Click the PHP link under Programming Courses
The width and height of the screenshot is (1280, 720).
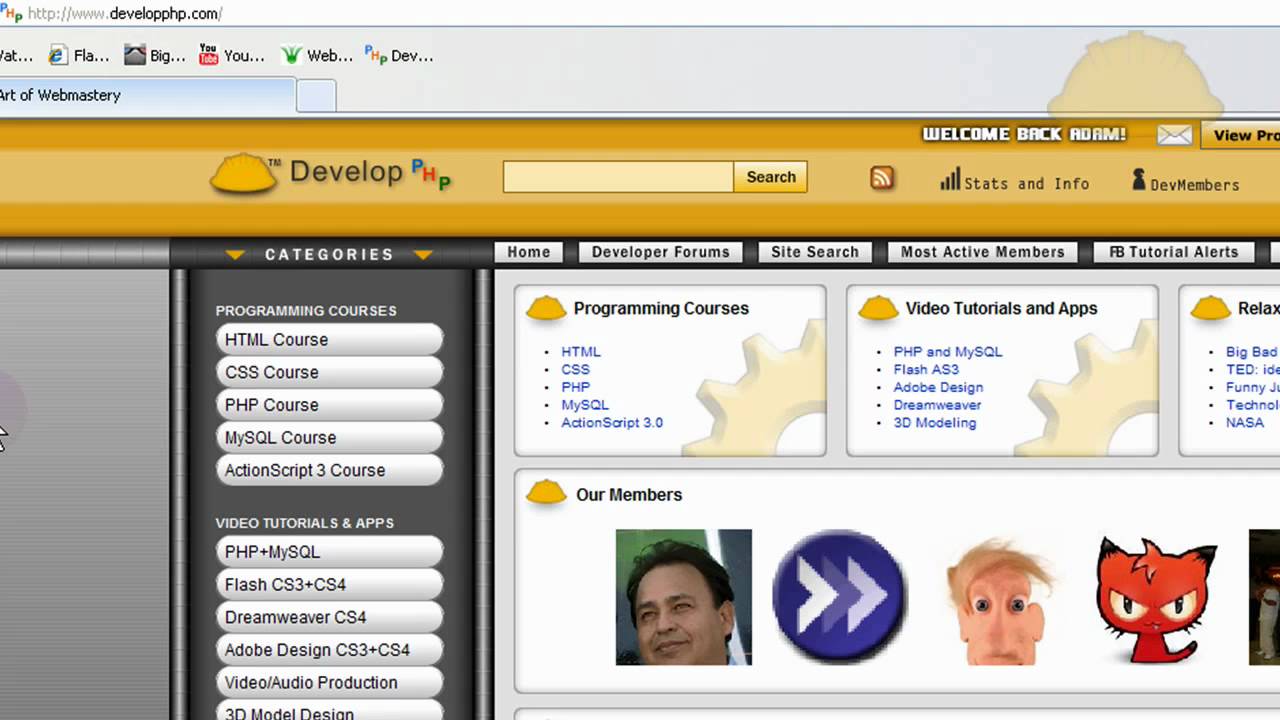[x=575, y=387]
